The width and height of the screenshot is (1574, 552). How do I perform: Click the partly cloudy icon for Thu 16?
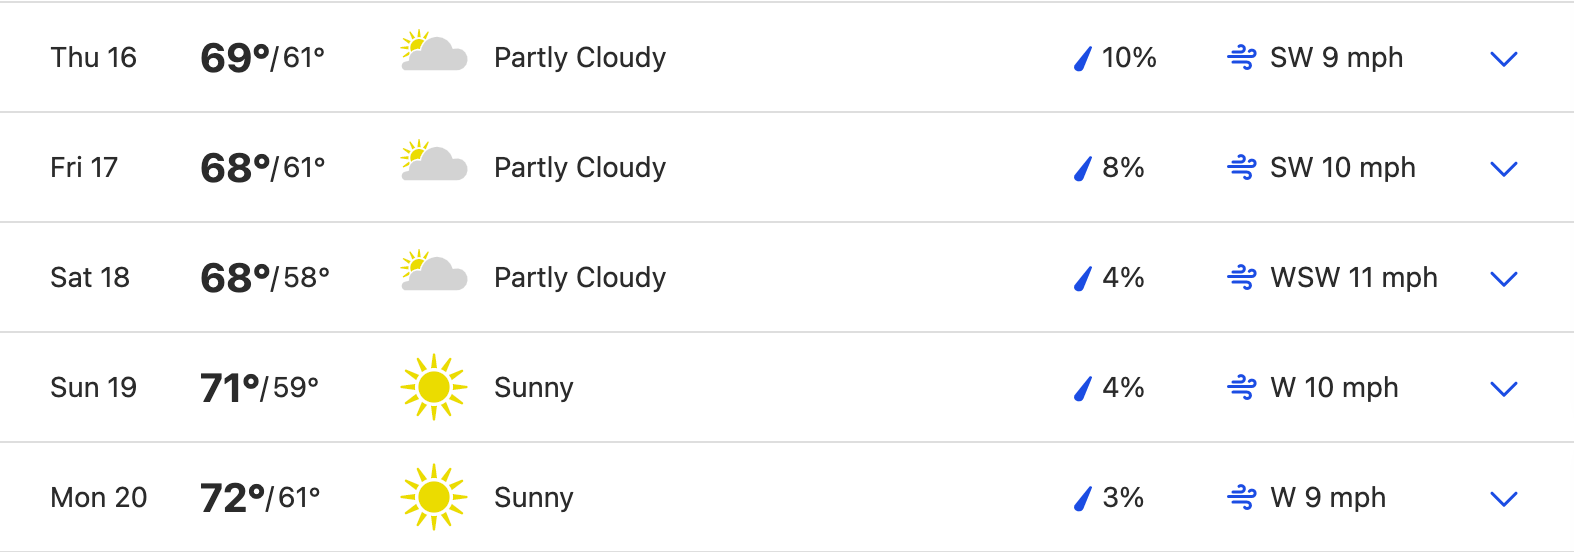click(x=433, y=52)
